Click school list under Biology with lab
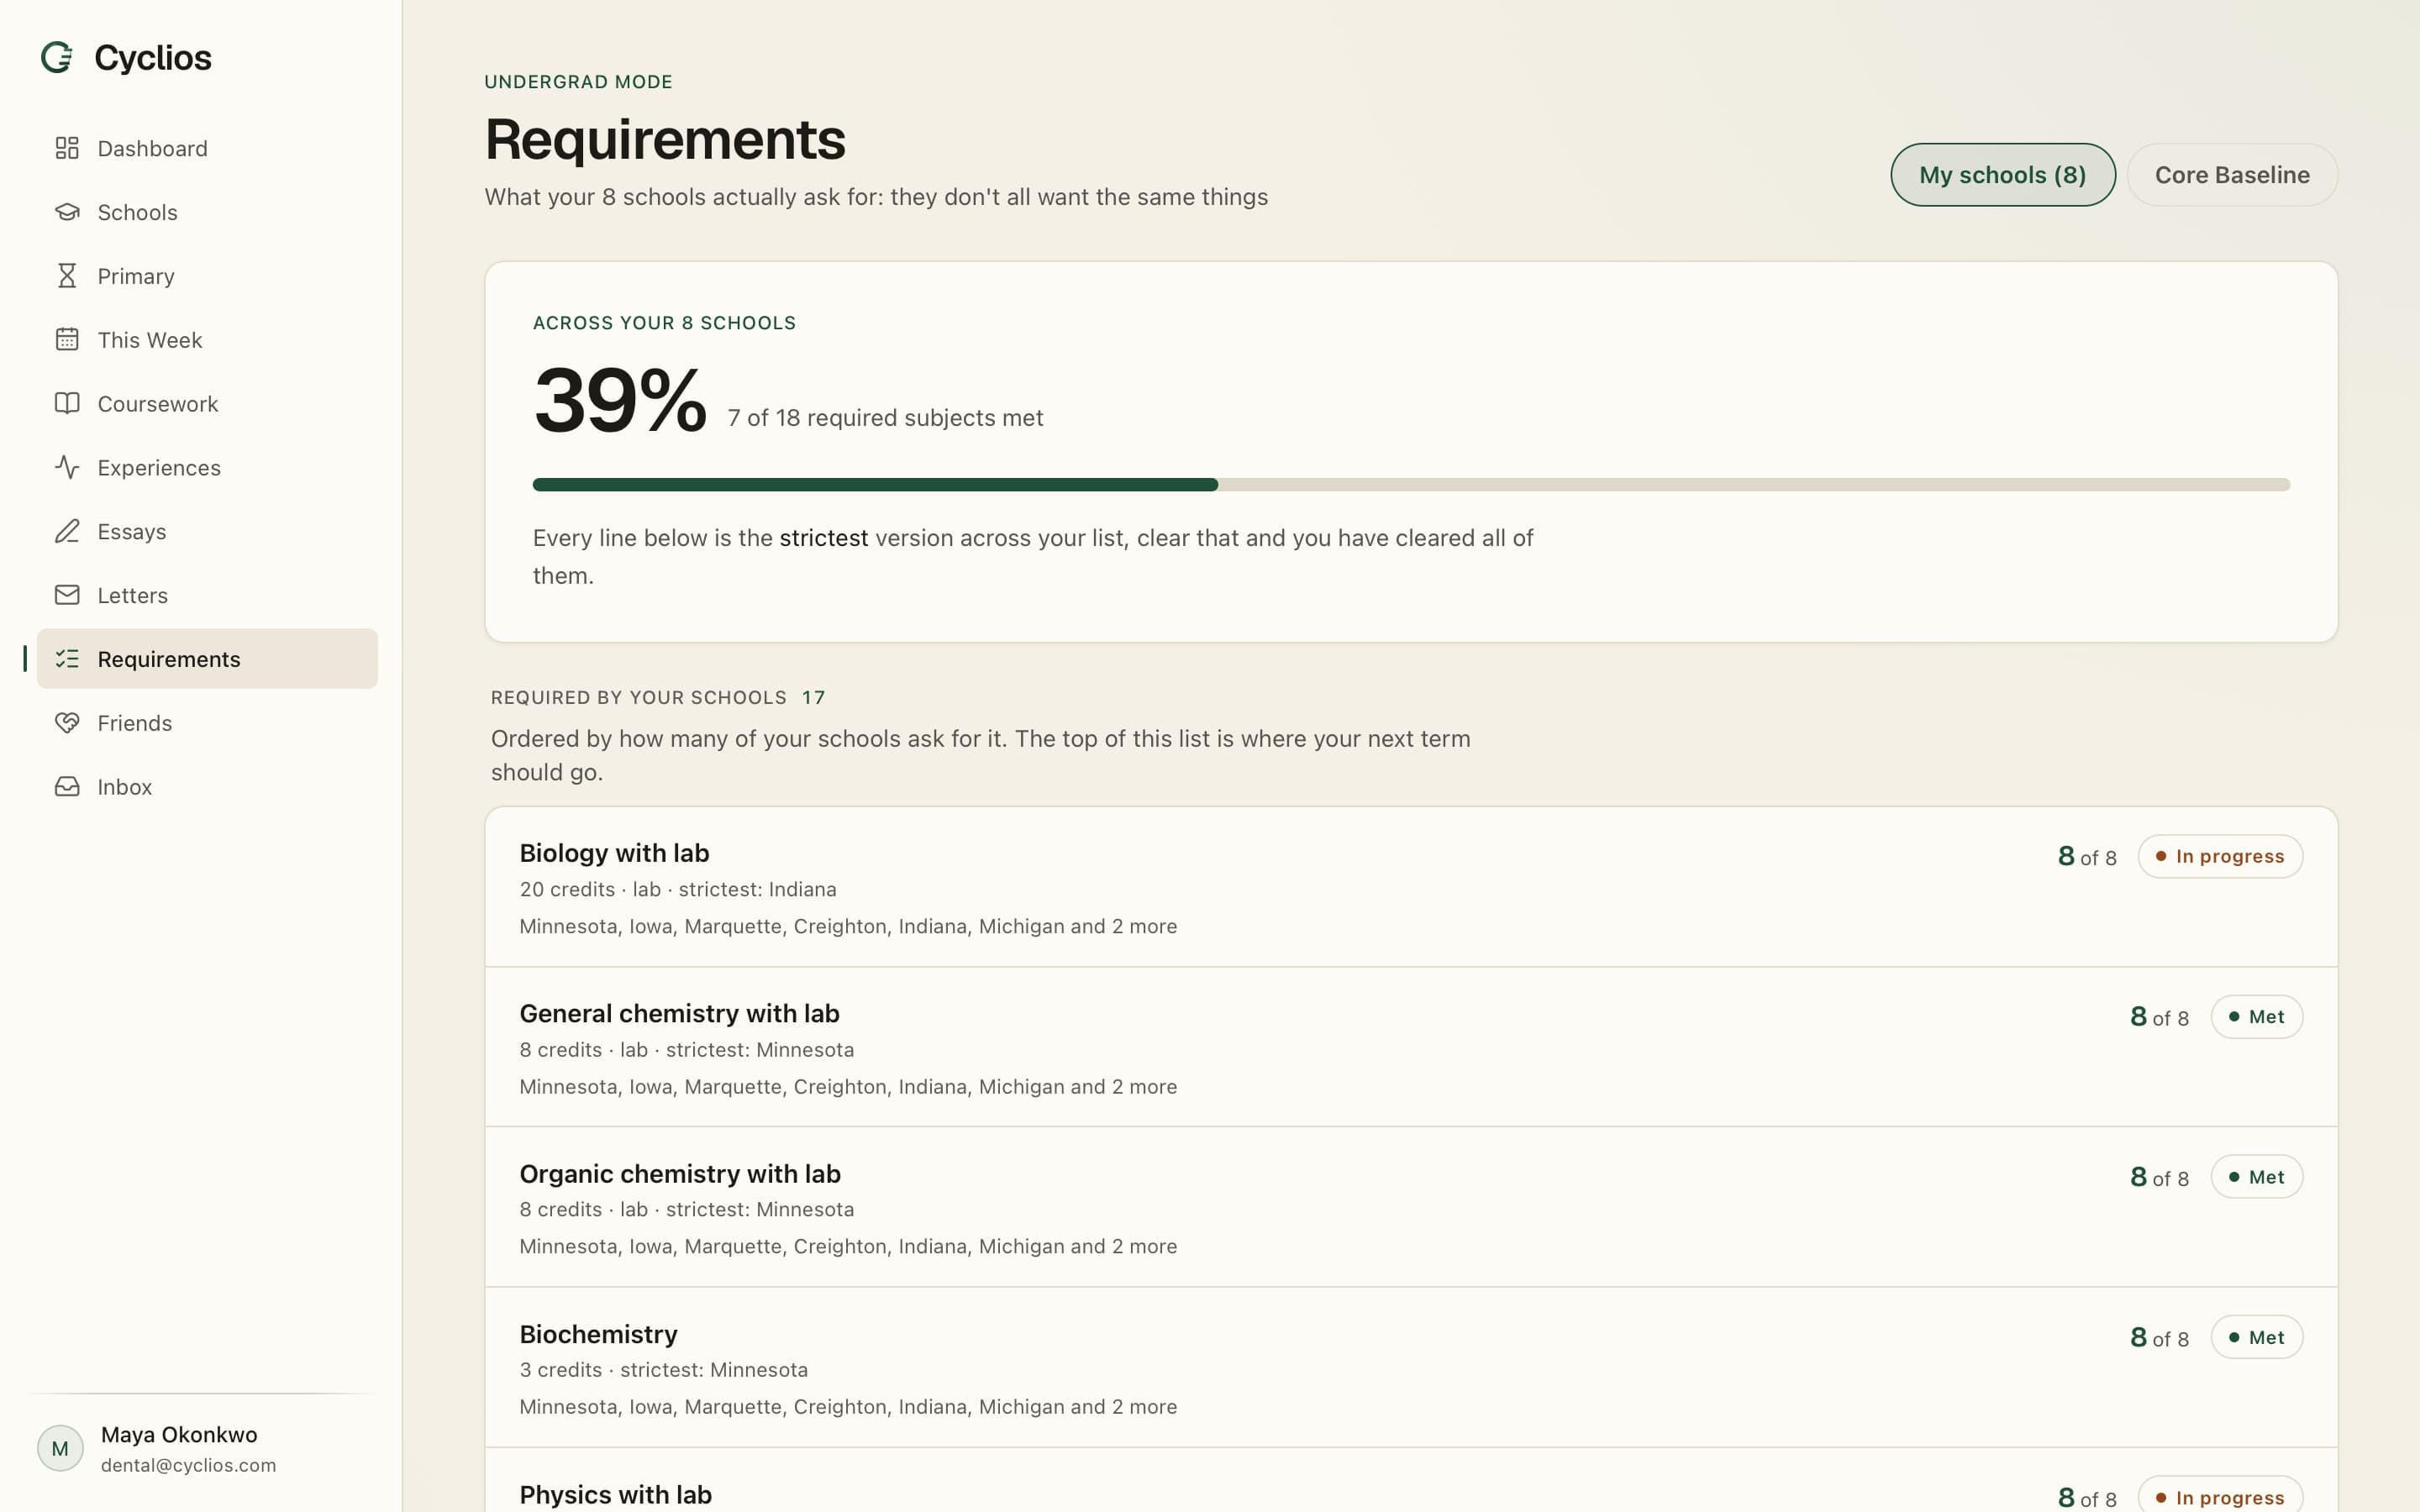 click(848, 926)
